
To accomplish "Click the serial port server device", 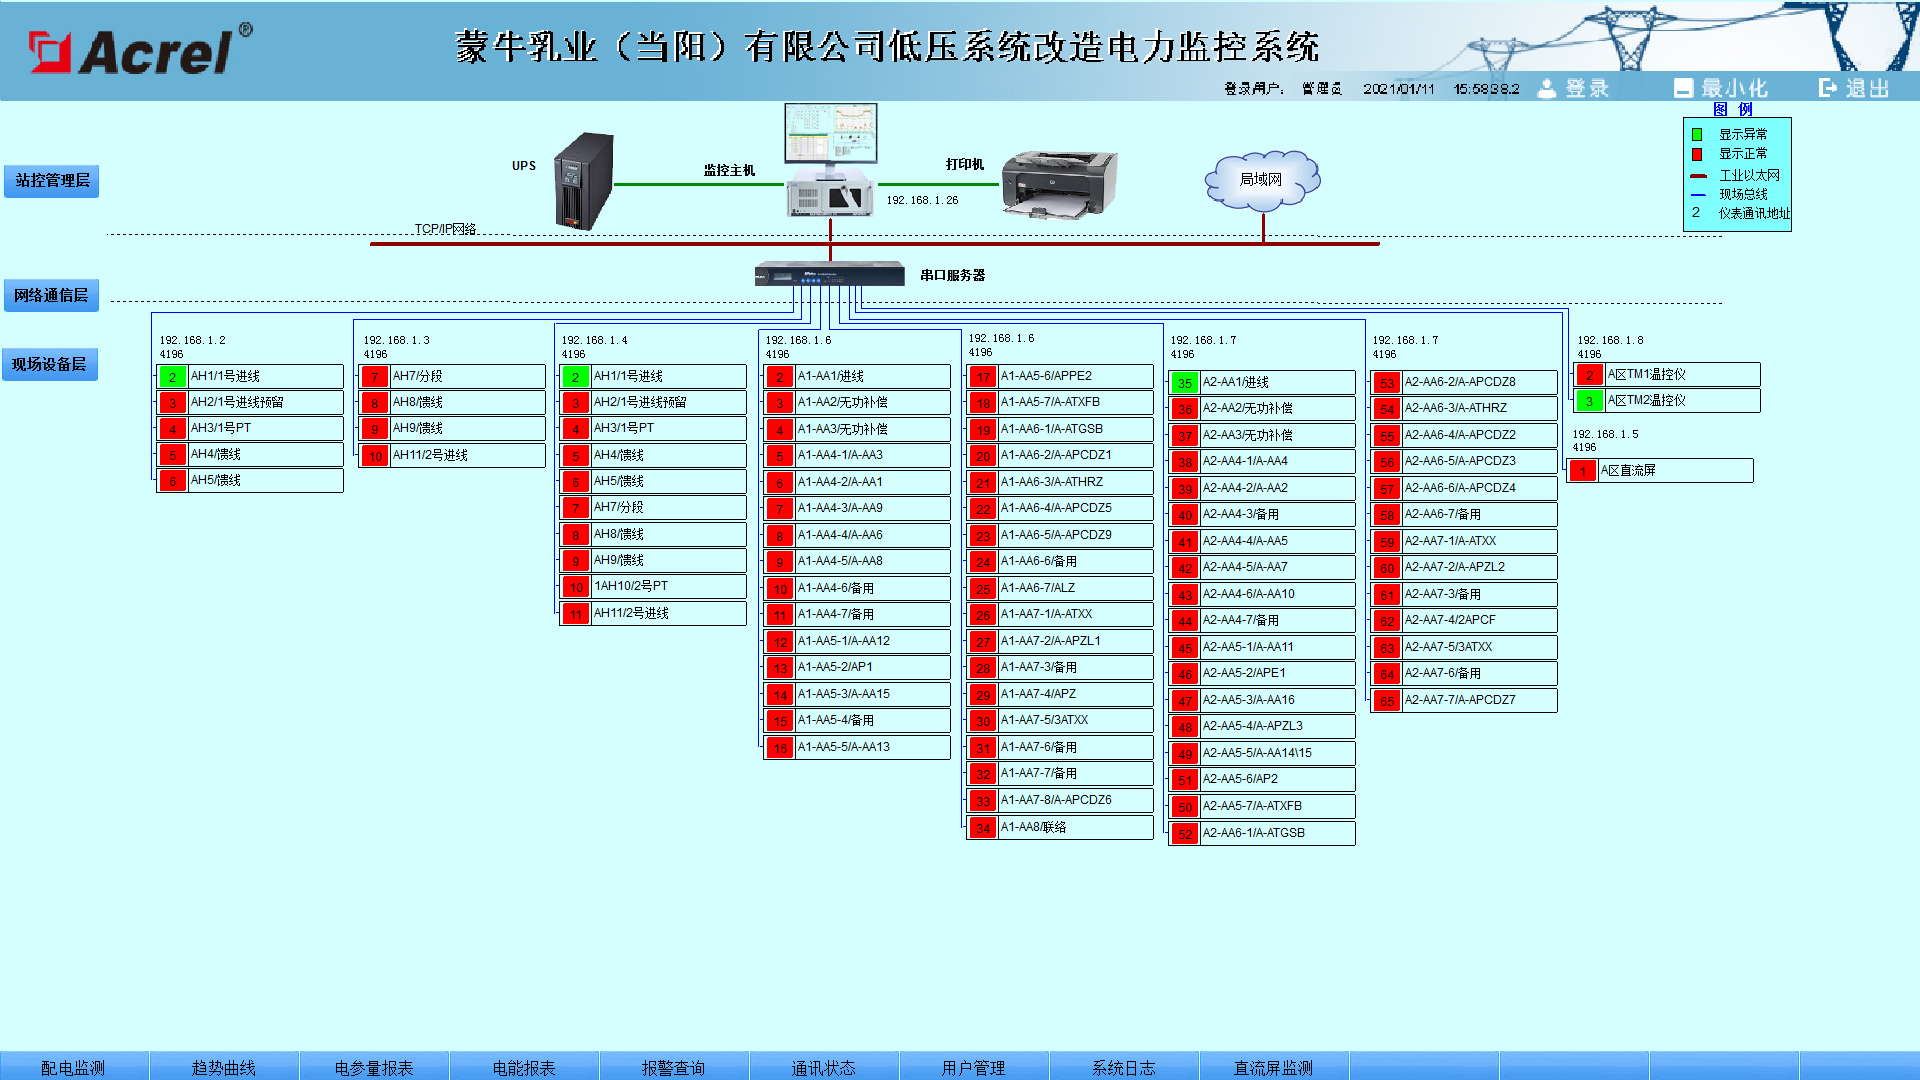I will [x=829, y=274].
